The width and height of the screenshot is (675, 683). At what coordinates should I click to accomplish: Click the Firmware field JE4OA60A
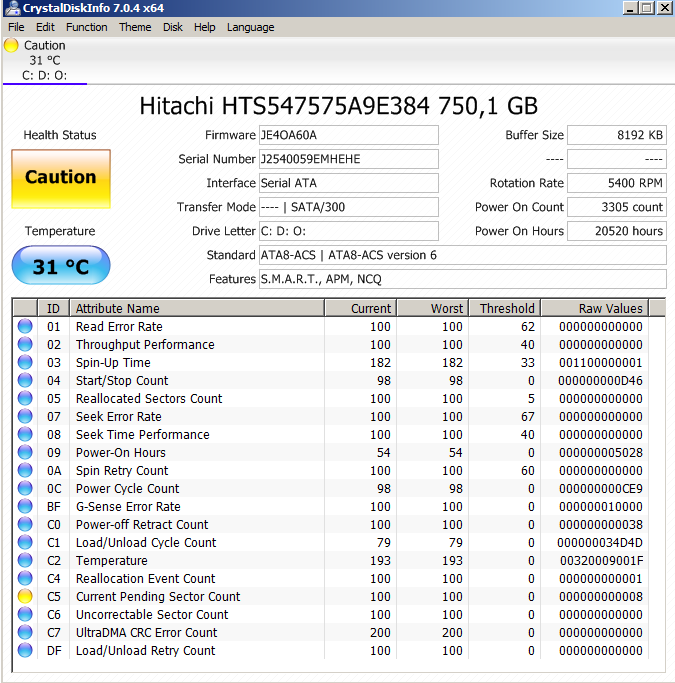(x=349, y=135)
